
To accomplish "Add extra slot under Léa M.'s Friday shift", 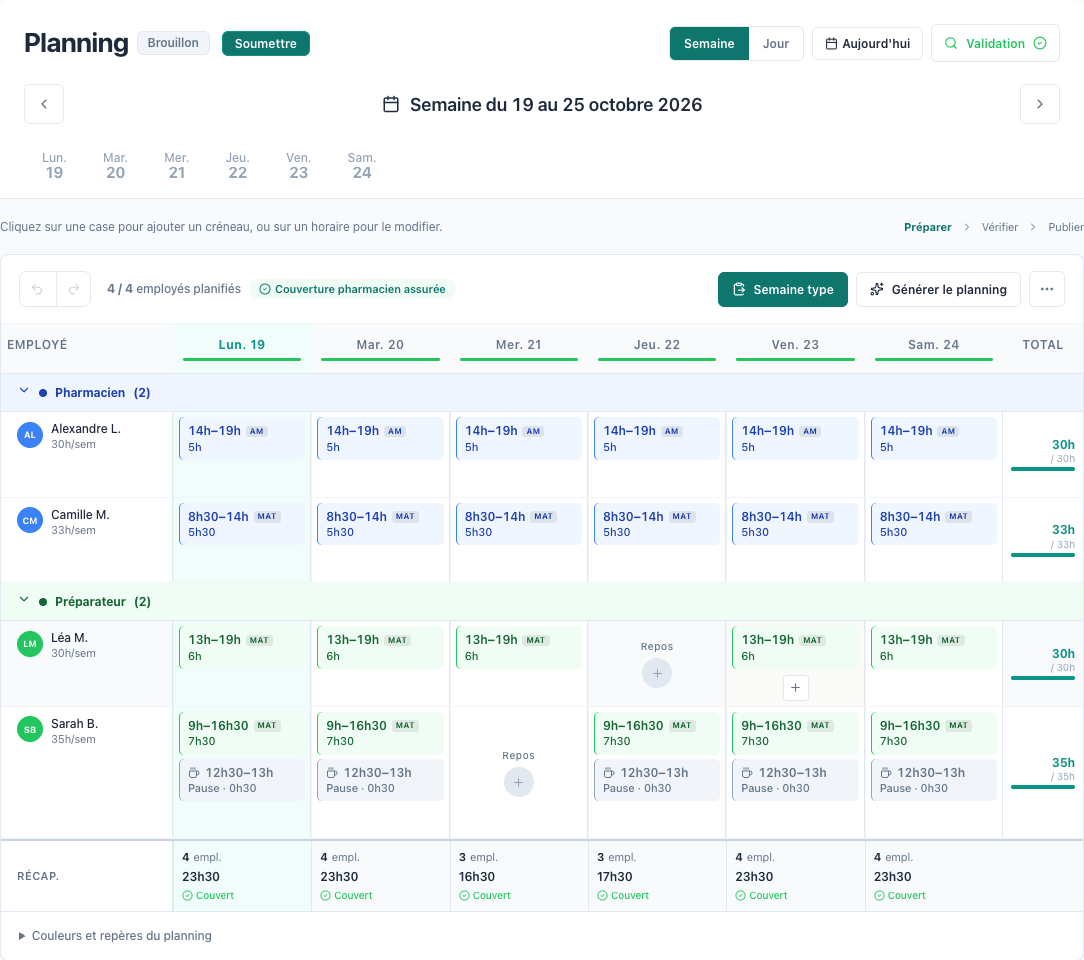I will click(x=796, y=688).
